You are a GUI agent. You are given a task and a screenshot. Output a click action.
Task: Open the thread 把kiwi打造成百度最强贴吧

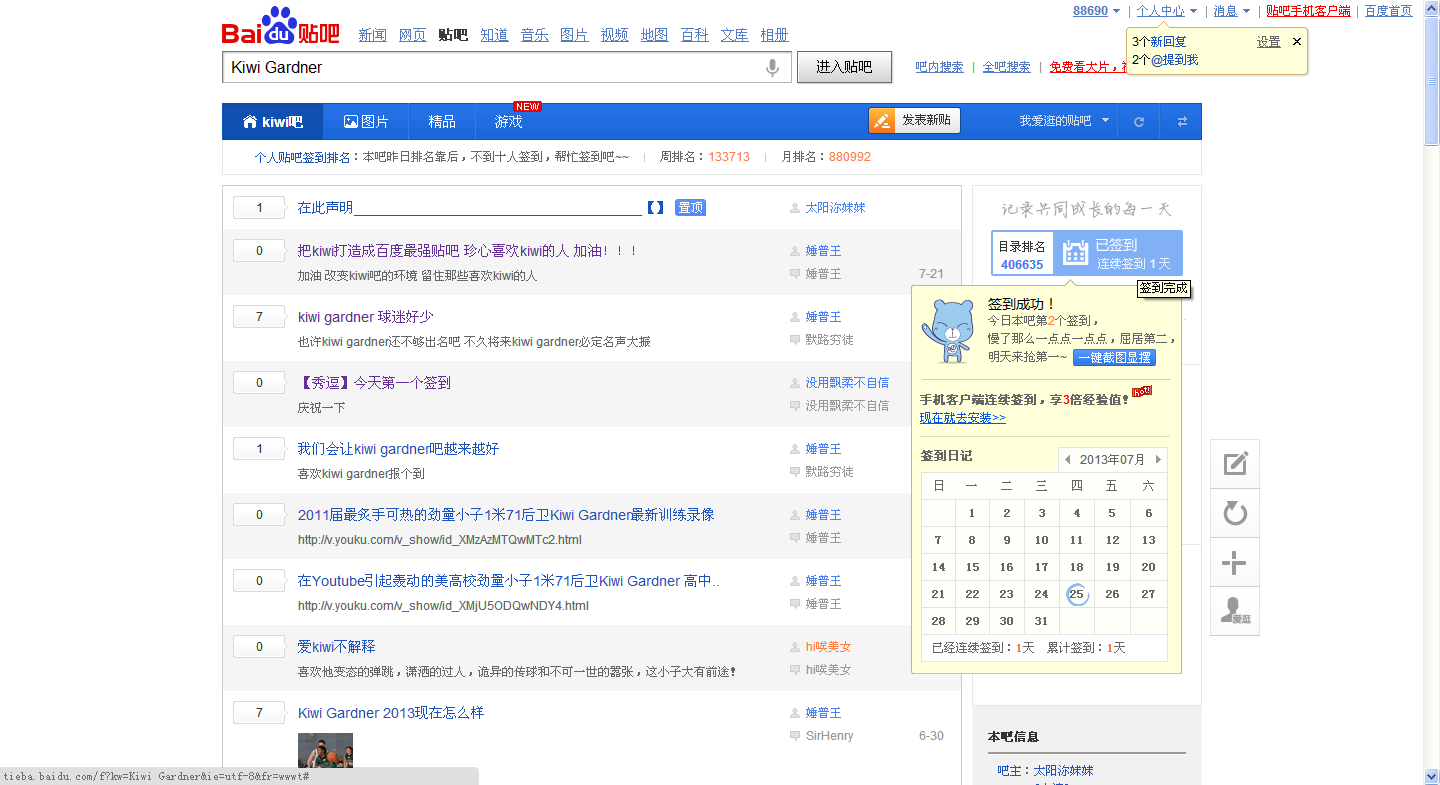pyautogui.click(x=467, y=251)
